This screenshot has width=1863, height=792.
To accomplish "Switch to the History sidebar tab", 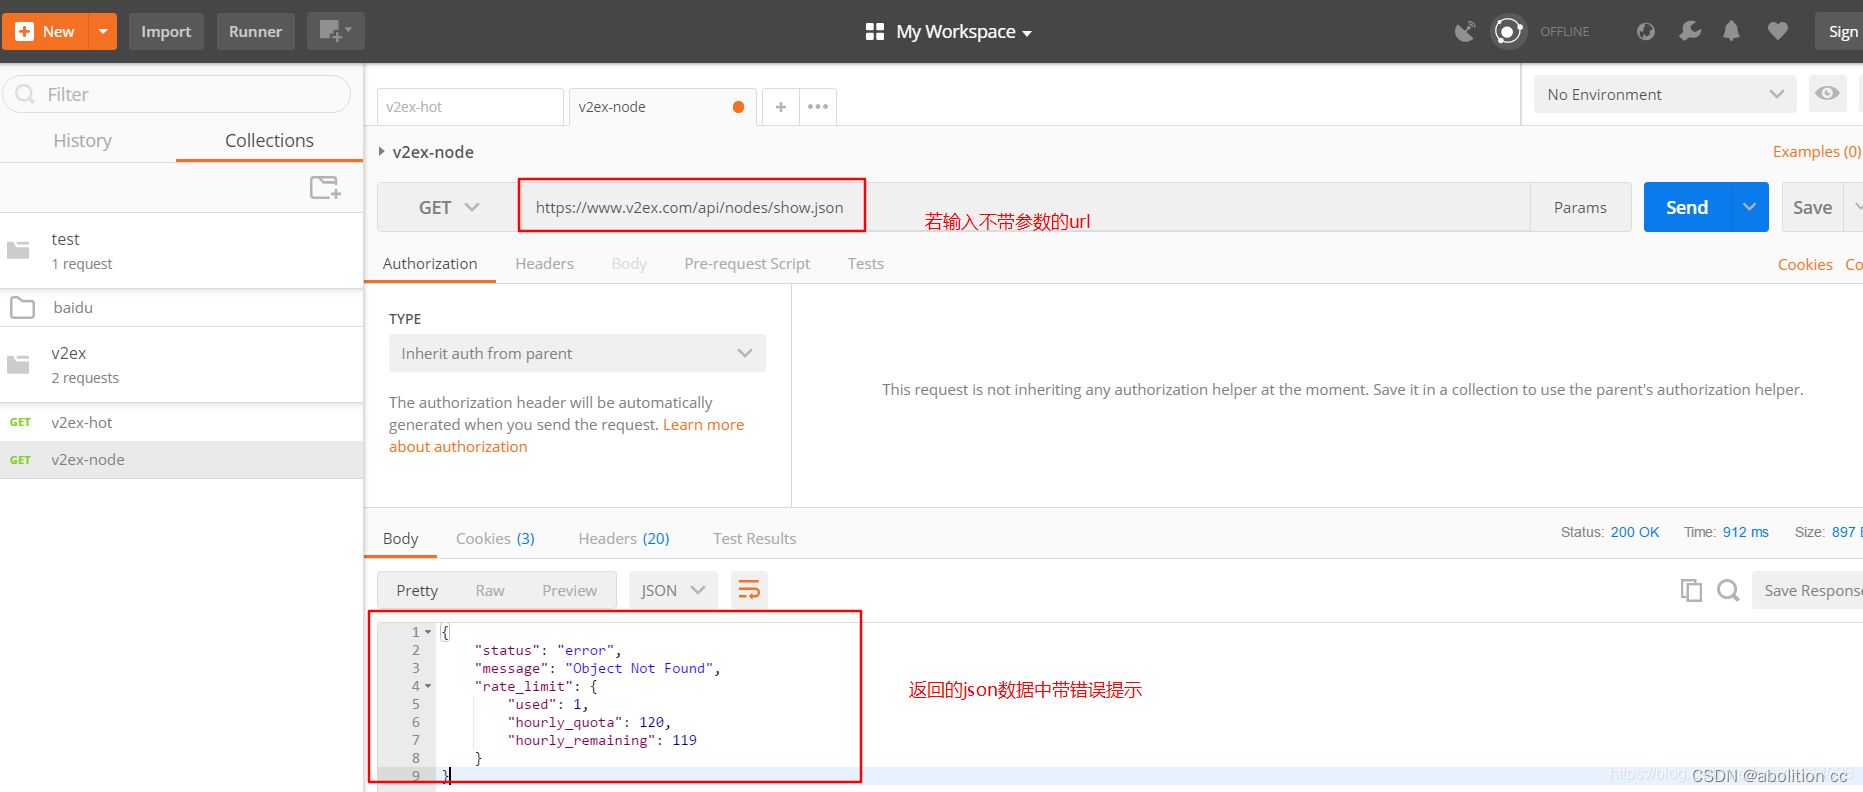I will click(82, 140).
